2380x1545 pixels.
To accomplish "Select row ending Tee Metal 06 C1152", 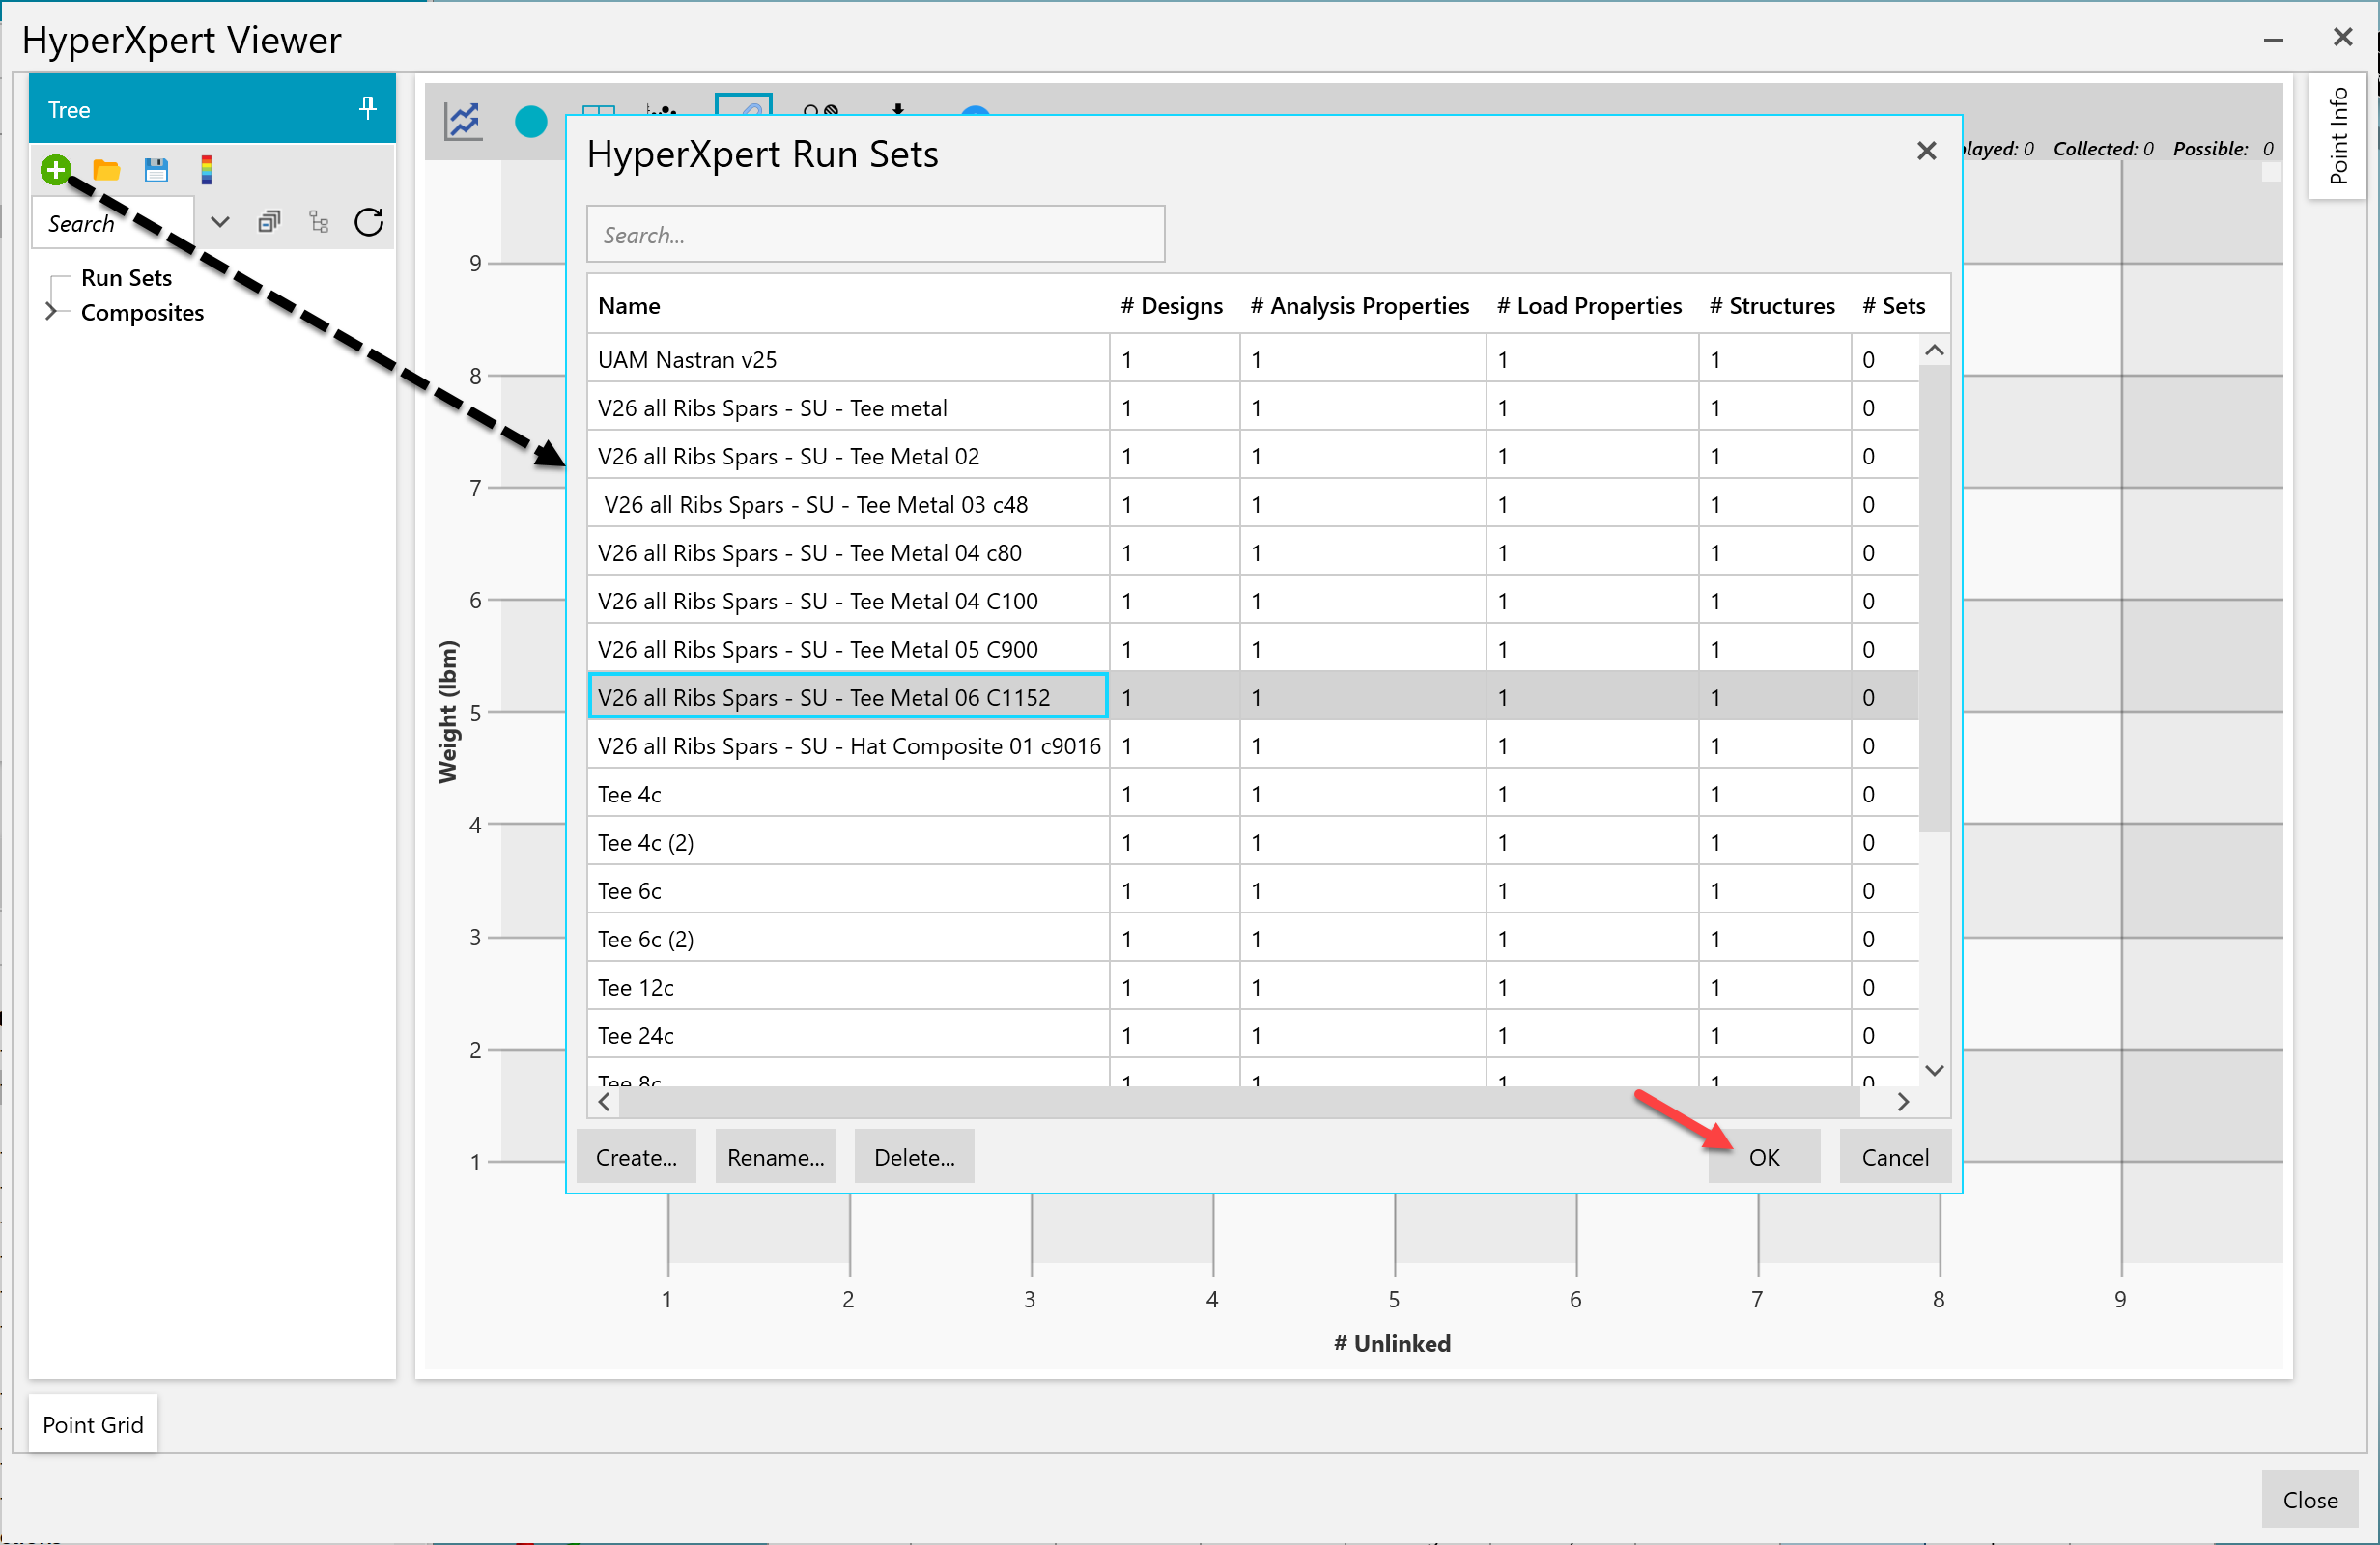I will pyautogui.click(x=1253, y=697).
